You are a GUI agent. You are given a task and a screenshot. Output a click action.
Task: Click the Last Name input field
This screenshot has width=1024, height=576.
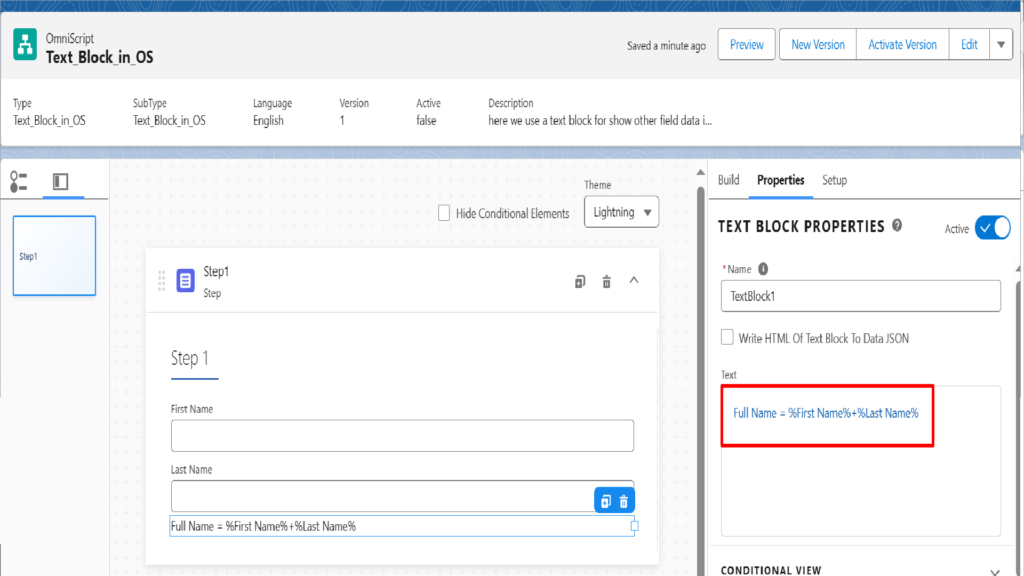(402, 496)
